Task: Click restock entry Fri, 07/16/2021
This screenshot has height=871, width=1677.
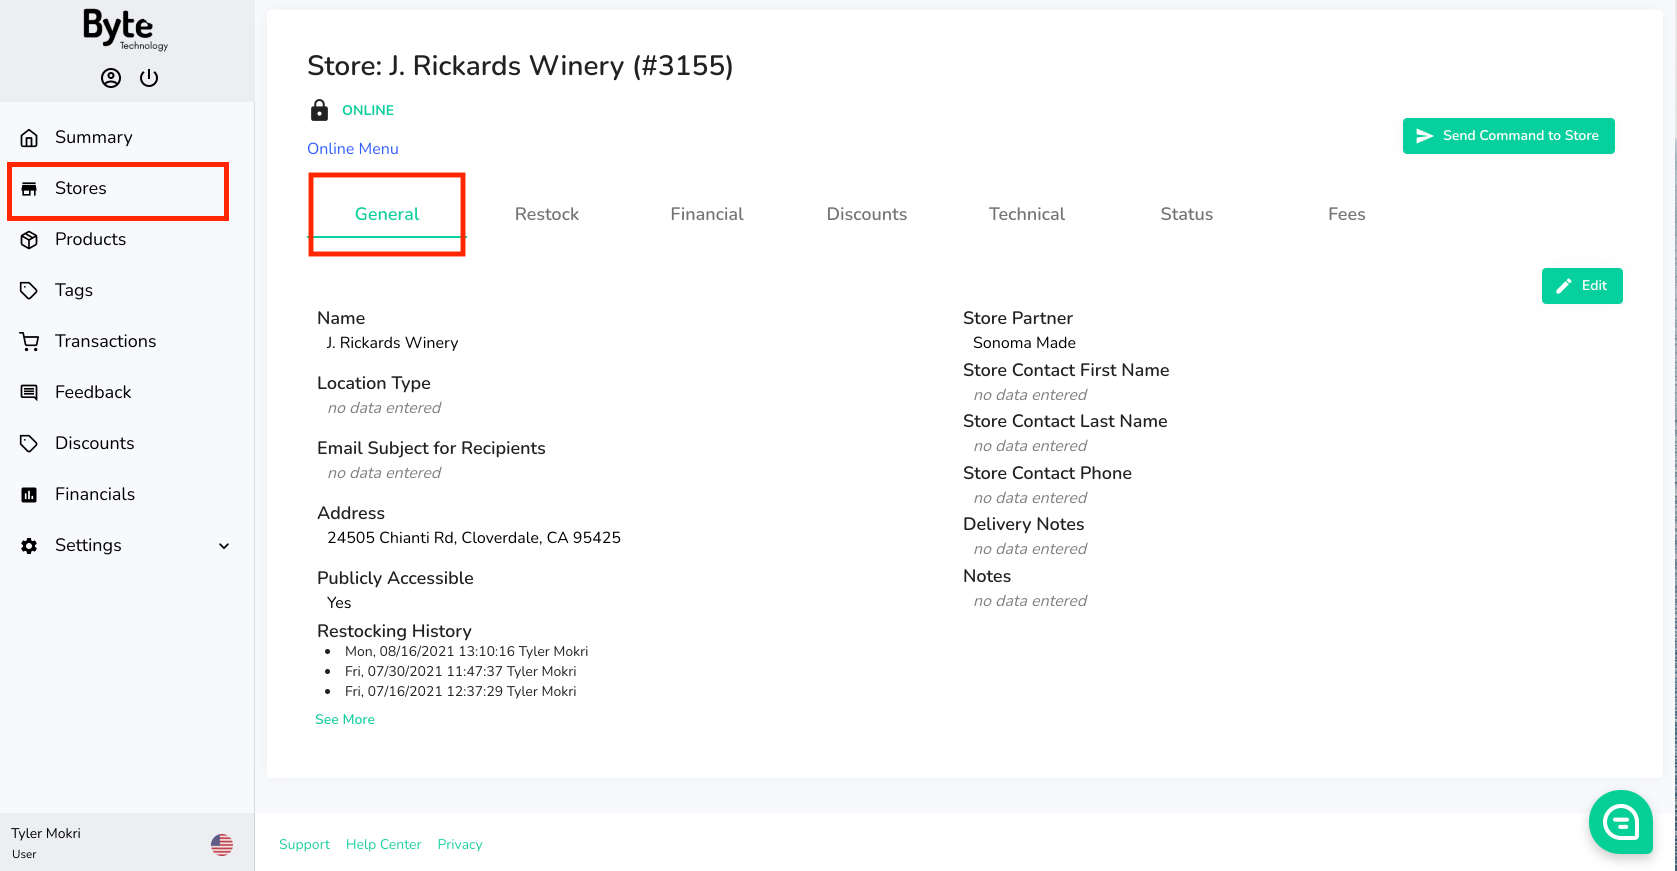Action: click(x=460, y=692)
